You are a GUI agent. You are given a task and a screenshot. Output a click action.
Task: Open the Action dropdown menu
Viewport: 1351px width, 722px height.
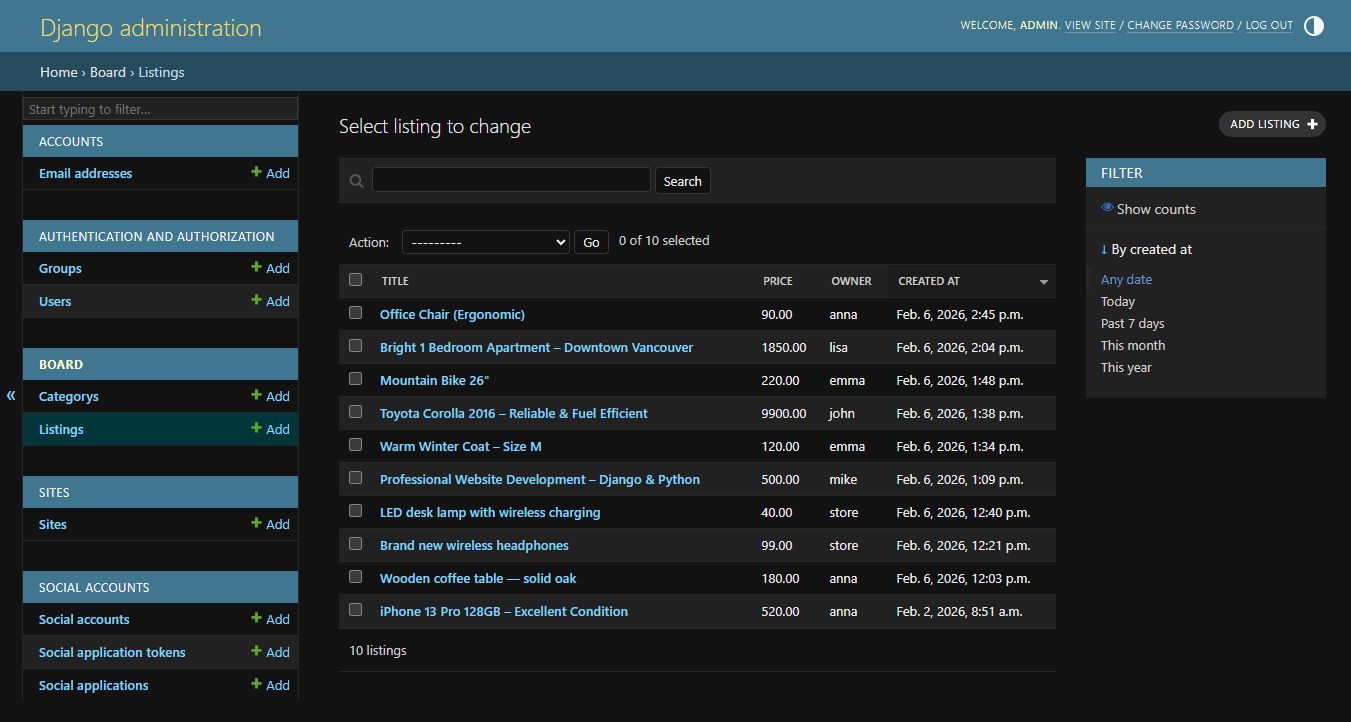tap(485, 242)
